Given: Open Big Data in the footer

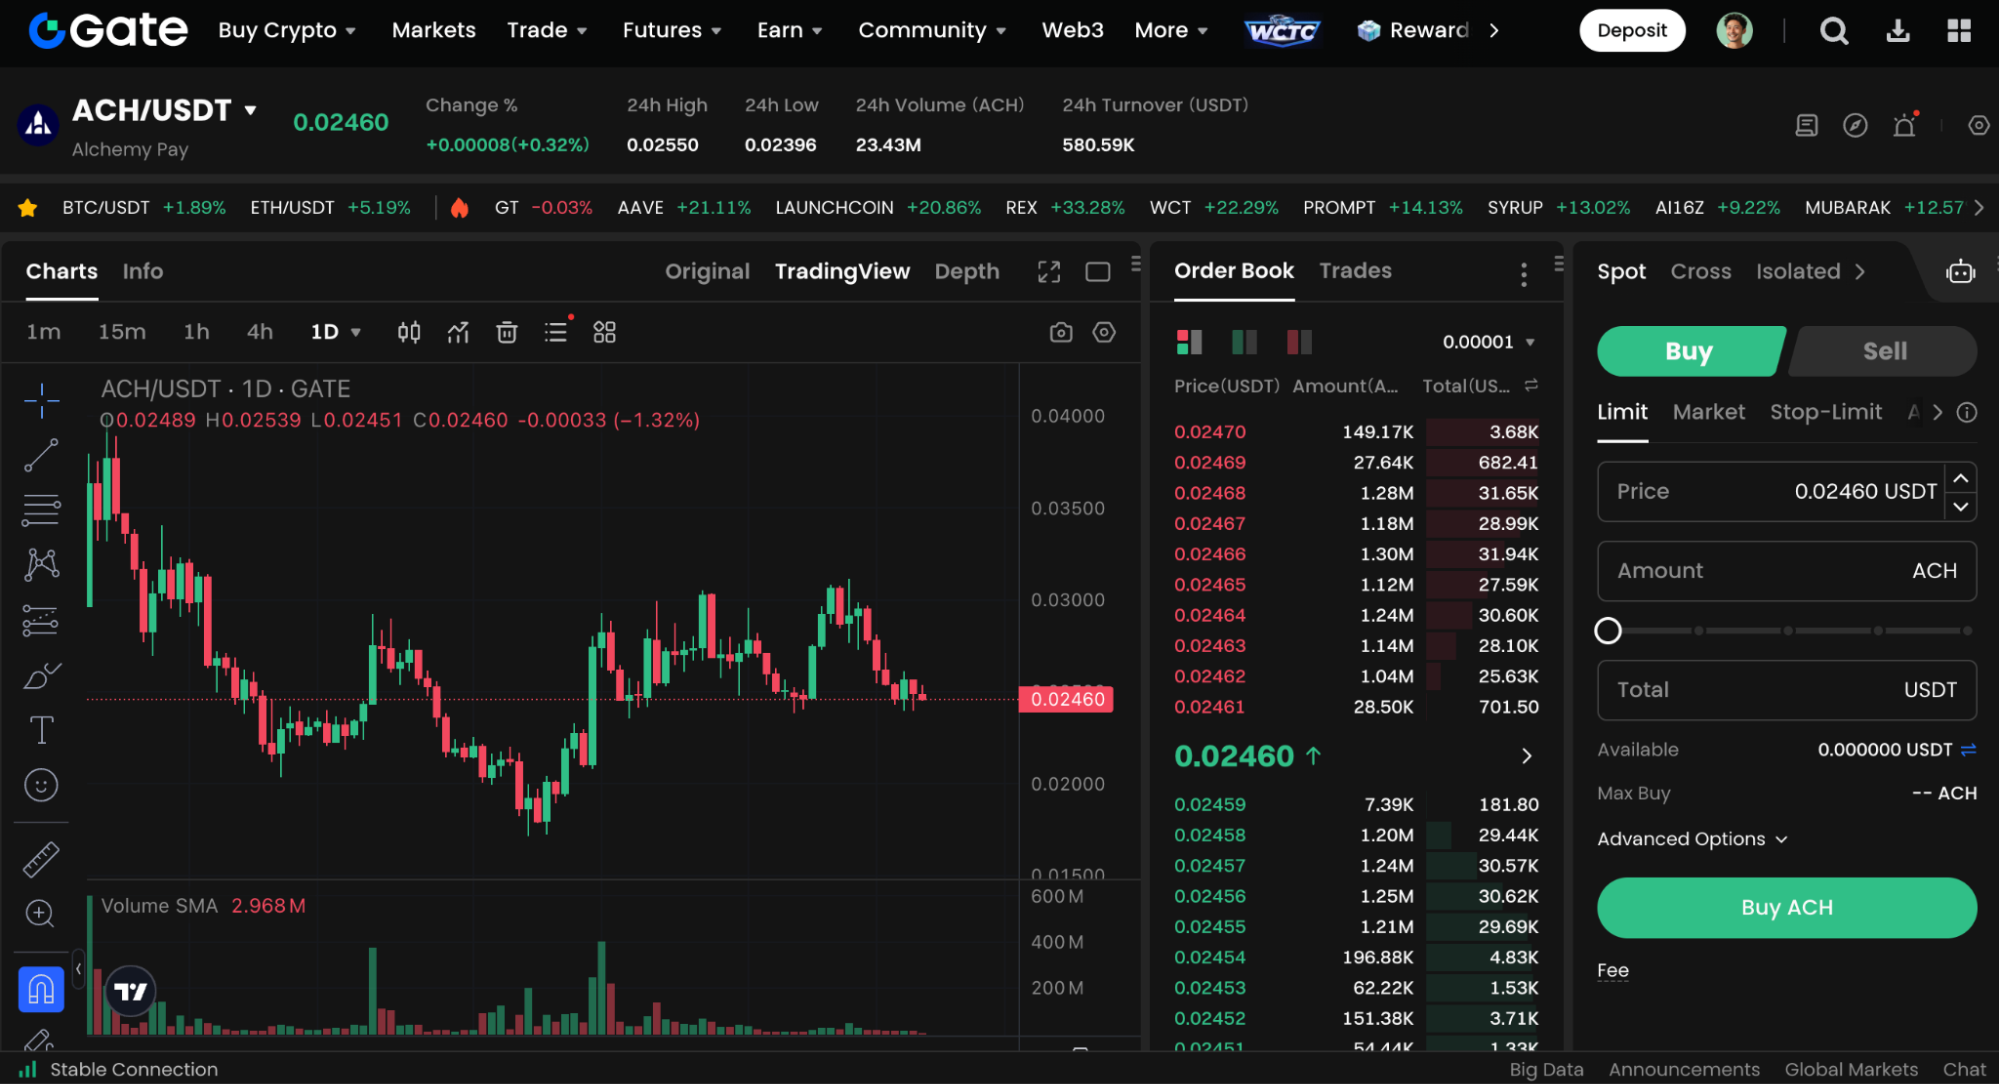Looking at the screenshot, I should tap(1546, 1070).
